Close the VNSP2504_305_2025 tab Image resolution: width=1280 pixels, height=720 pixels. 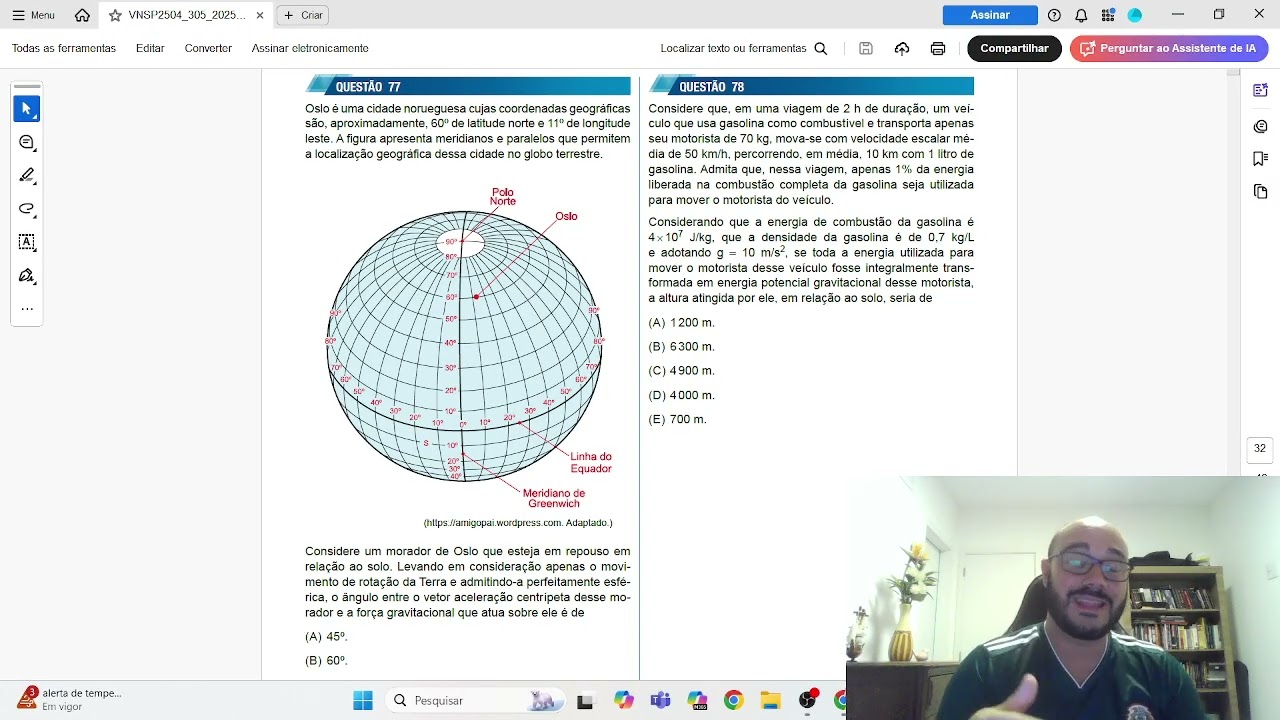click(260, 15)
